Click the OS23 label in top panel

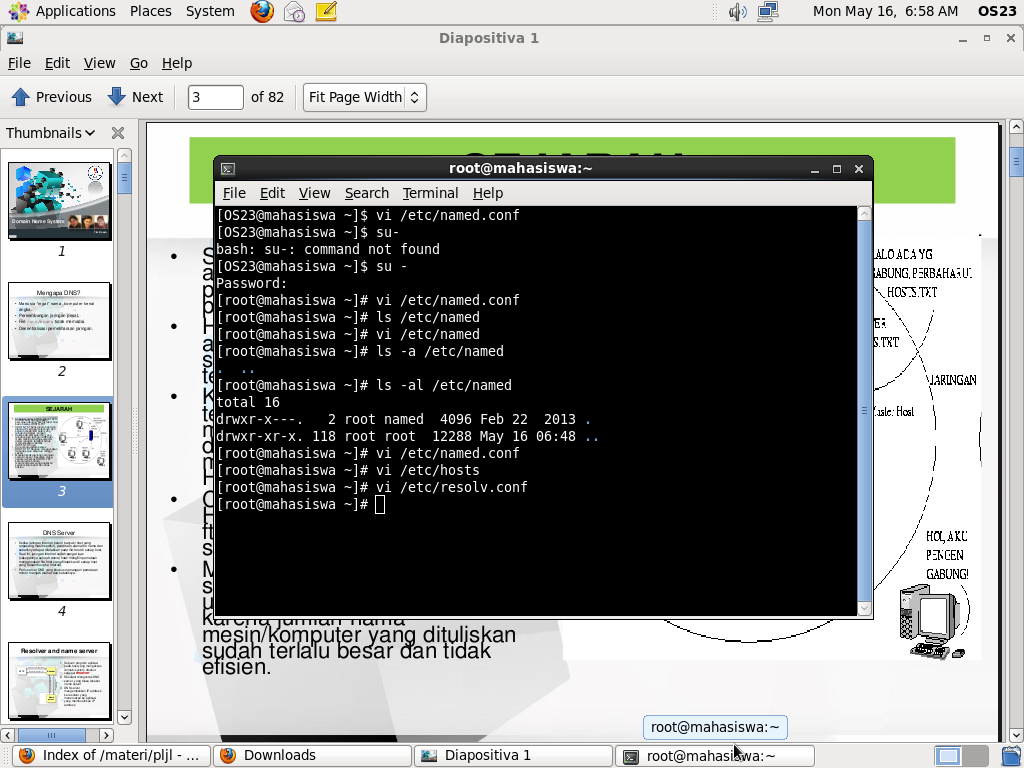[996, 11]
